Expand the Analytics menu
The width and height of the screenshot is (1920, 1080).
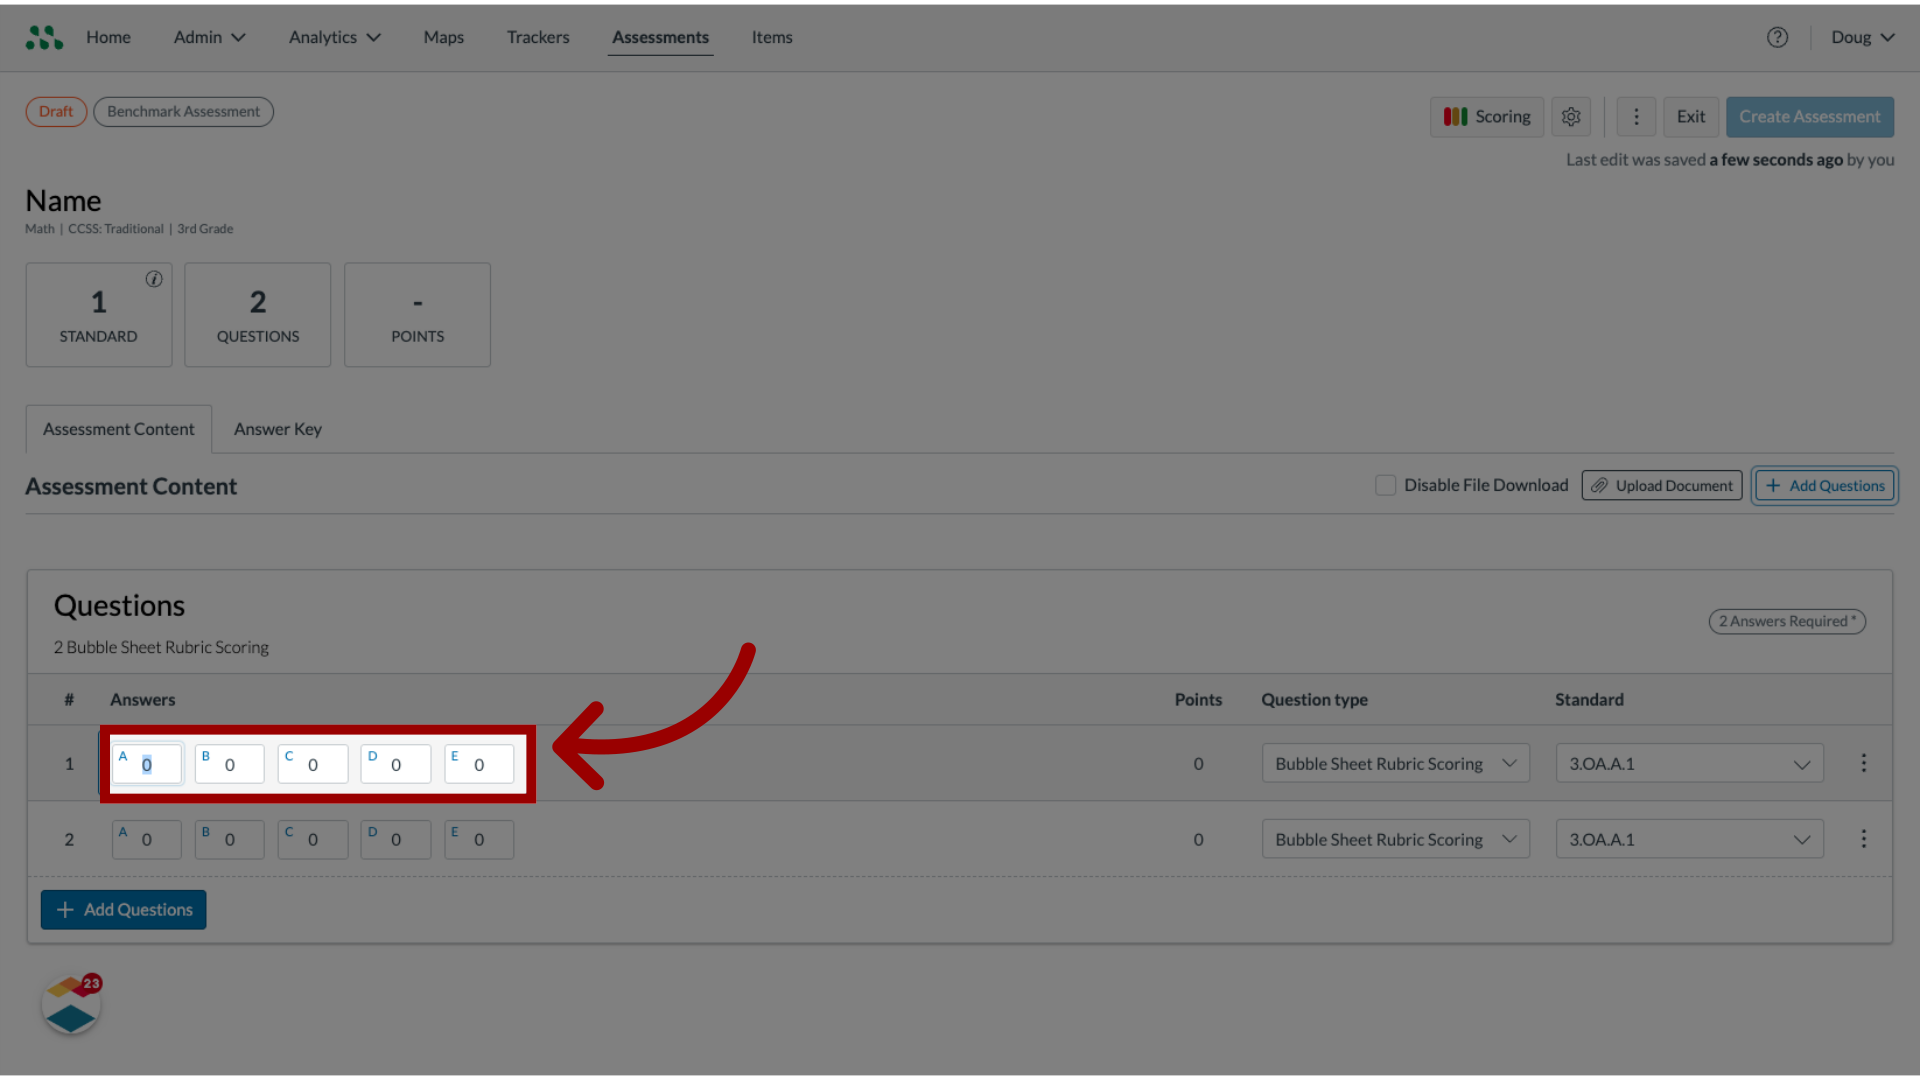click(x=335, y=37)
